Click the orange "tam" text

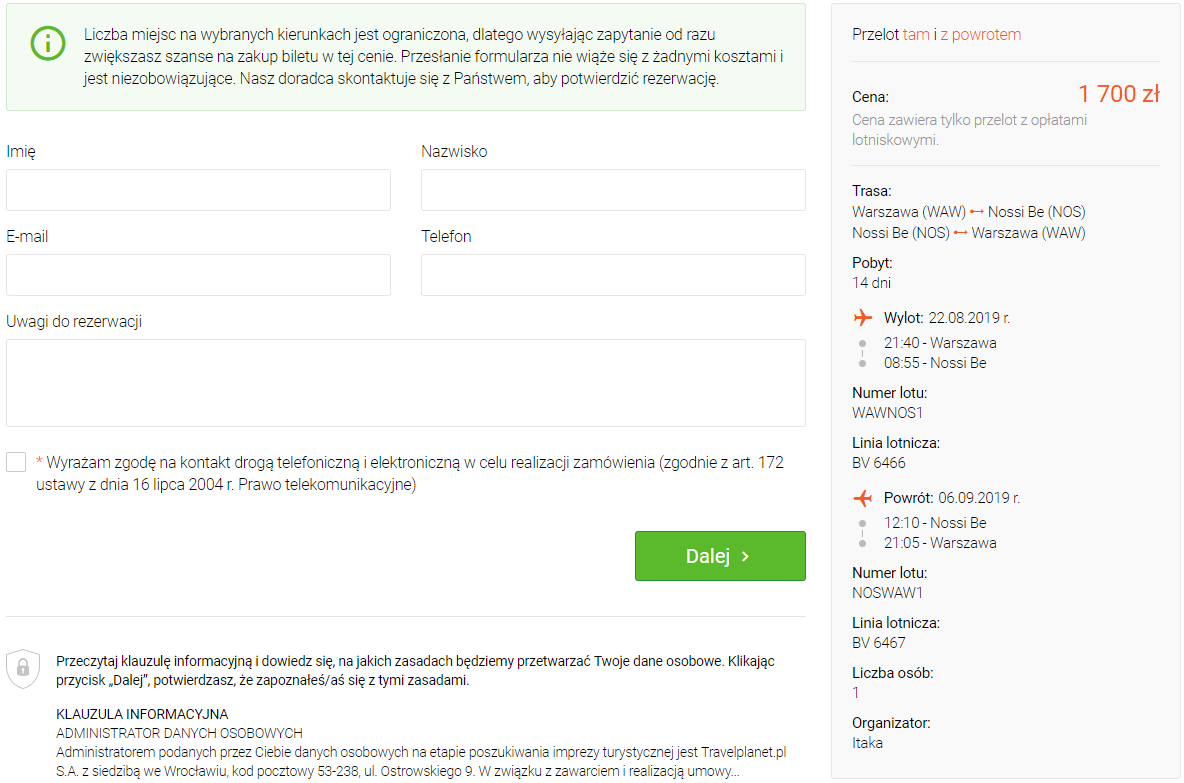916,34
